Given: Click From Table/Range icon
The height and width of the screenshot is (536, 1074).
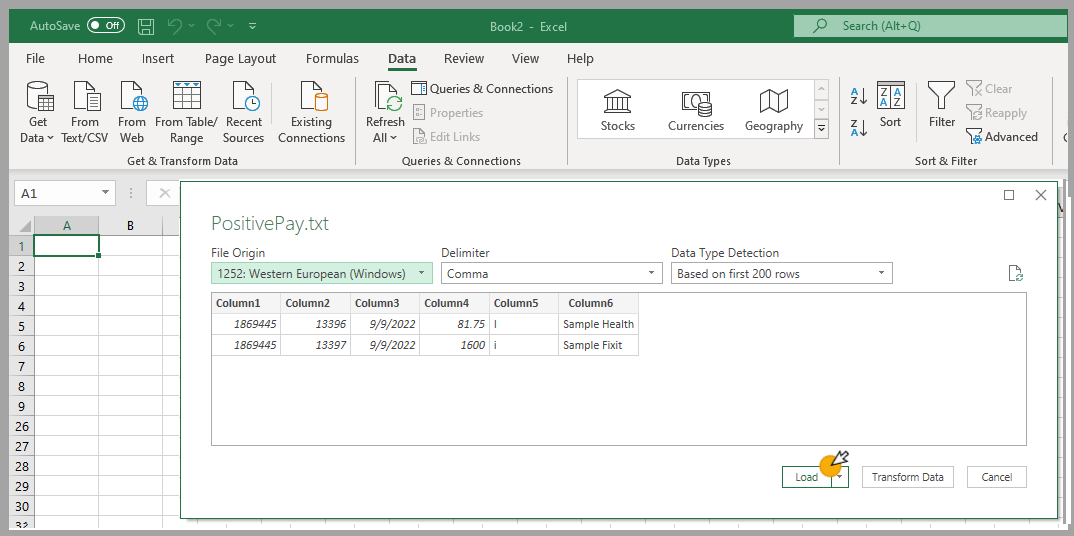Looking at the screenshot, I should click(186, 113).
